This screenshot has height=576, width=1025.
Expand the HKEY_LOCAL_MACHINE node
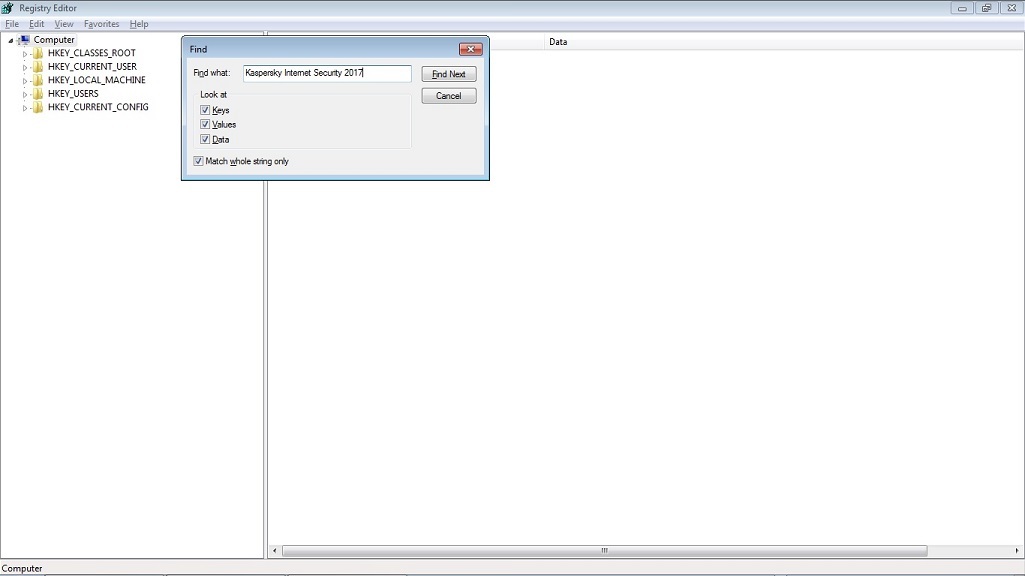pos(25,81)
